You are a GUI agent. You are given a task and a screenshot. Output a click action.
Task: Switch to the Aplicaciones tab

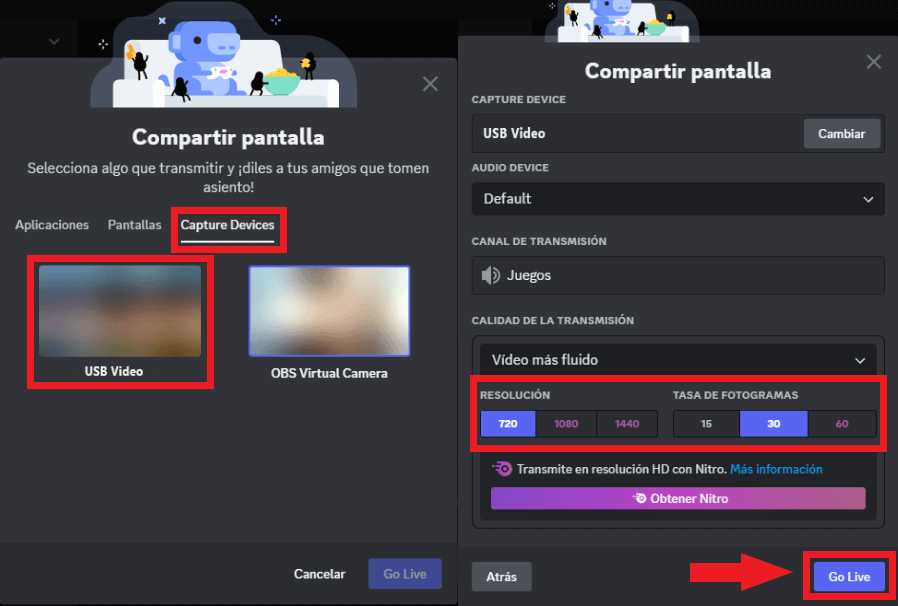click(x=52, y=225)
